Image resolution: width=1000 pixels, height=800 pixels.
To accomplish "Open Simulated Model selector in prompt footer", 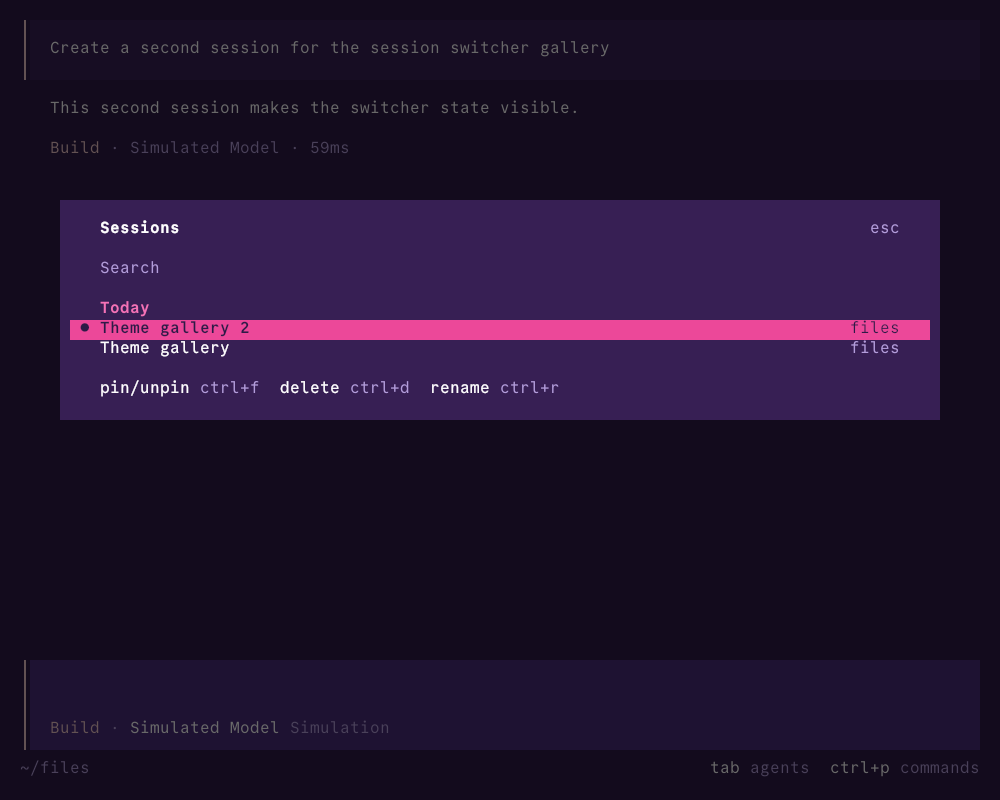I will pos(204,728).
